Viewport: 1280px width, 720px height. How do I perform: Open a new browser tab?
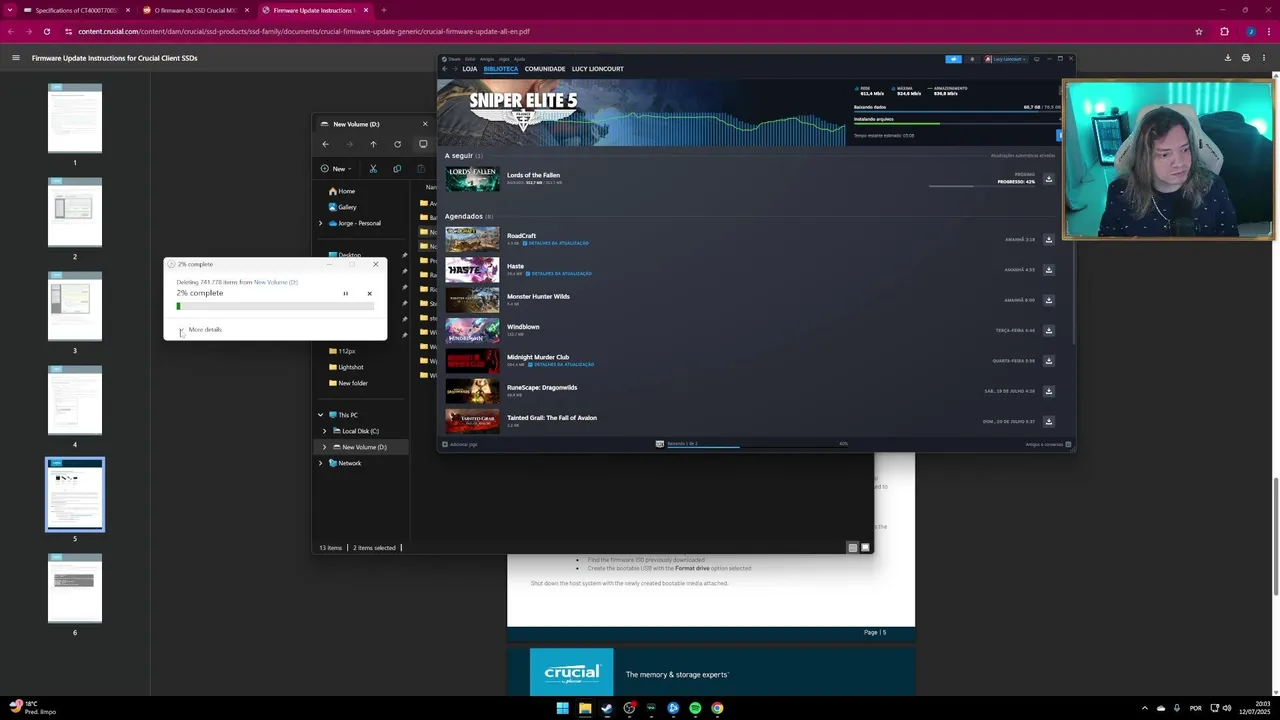tap(383, 10)
